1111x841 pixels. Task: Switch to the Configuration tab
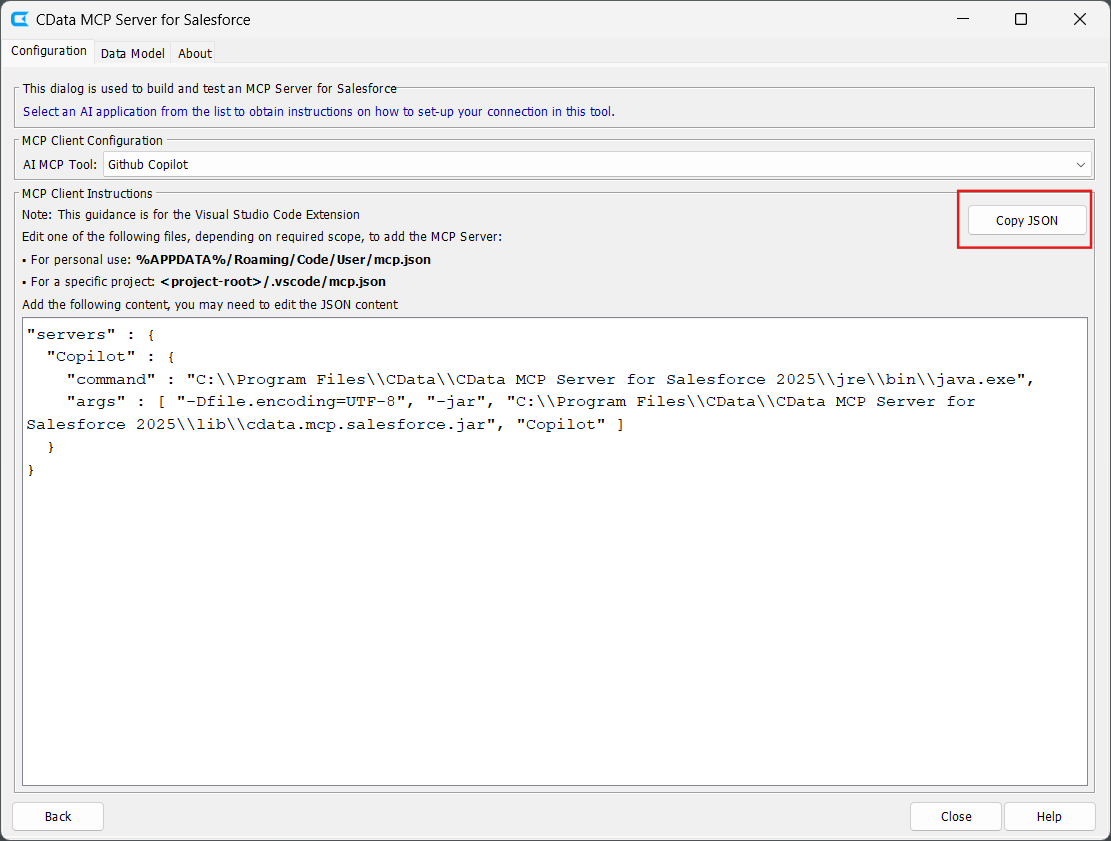(49, 51)
